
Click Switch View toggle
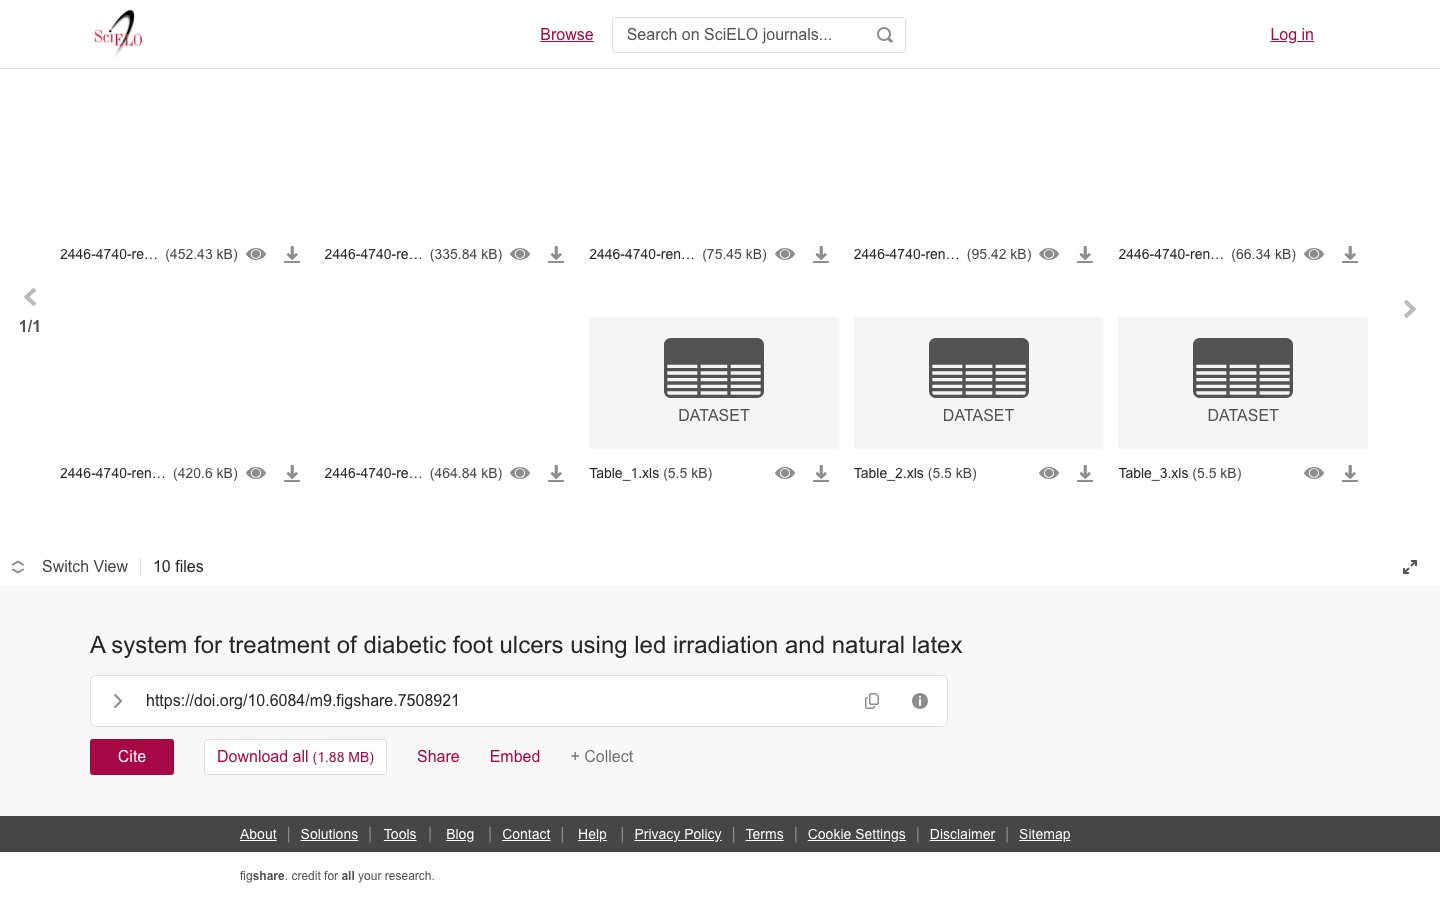point(70,567)
